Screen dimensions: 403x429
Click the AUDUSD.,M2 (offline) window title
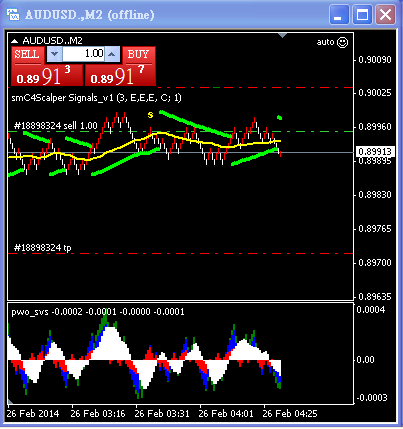click(x=89, y=15)
